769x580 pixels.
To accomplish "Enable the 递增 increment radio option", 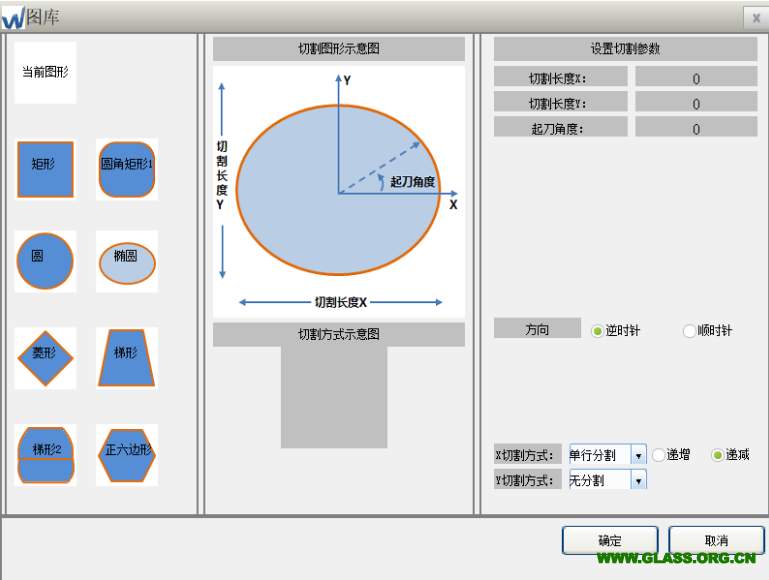I will [x=658, y=455].
